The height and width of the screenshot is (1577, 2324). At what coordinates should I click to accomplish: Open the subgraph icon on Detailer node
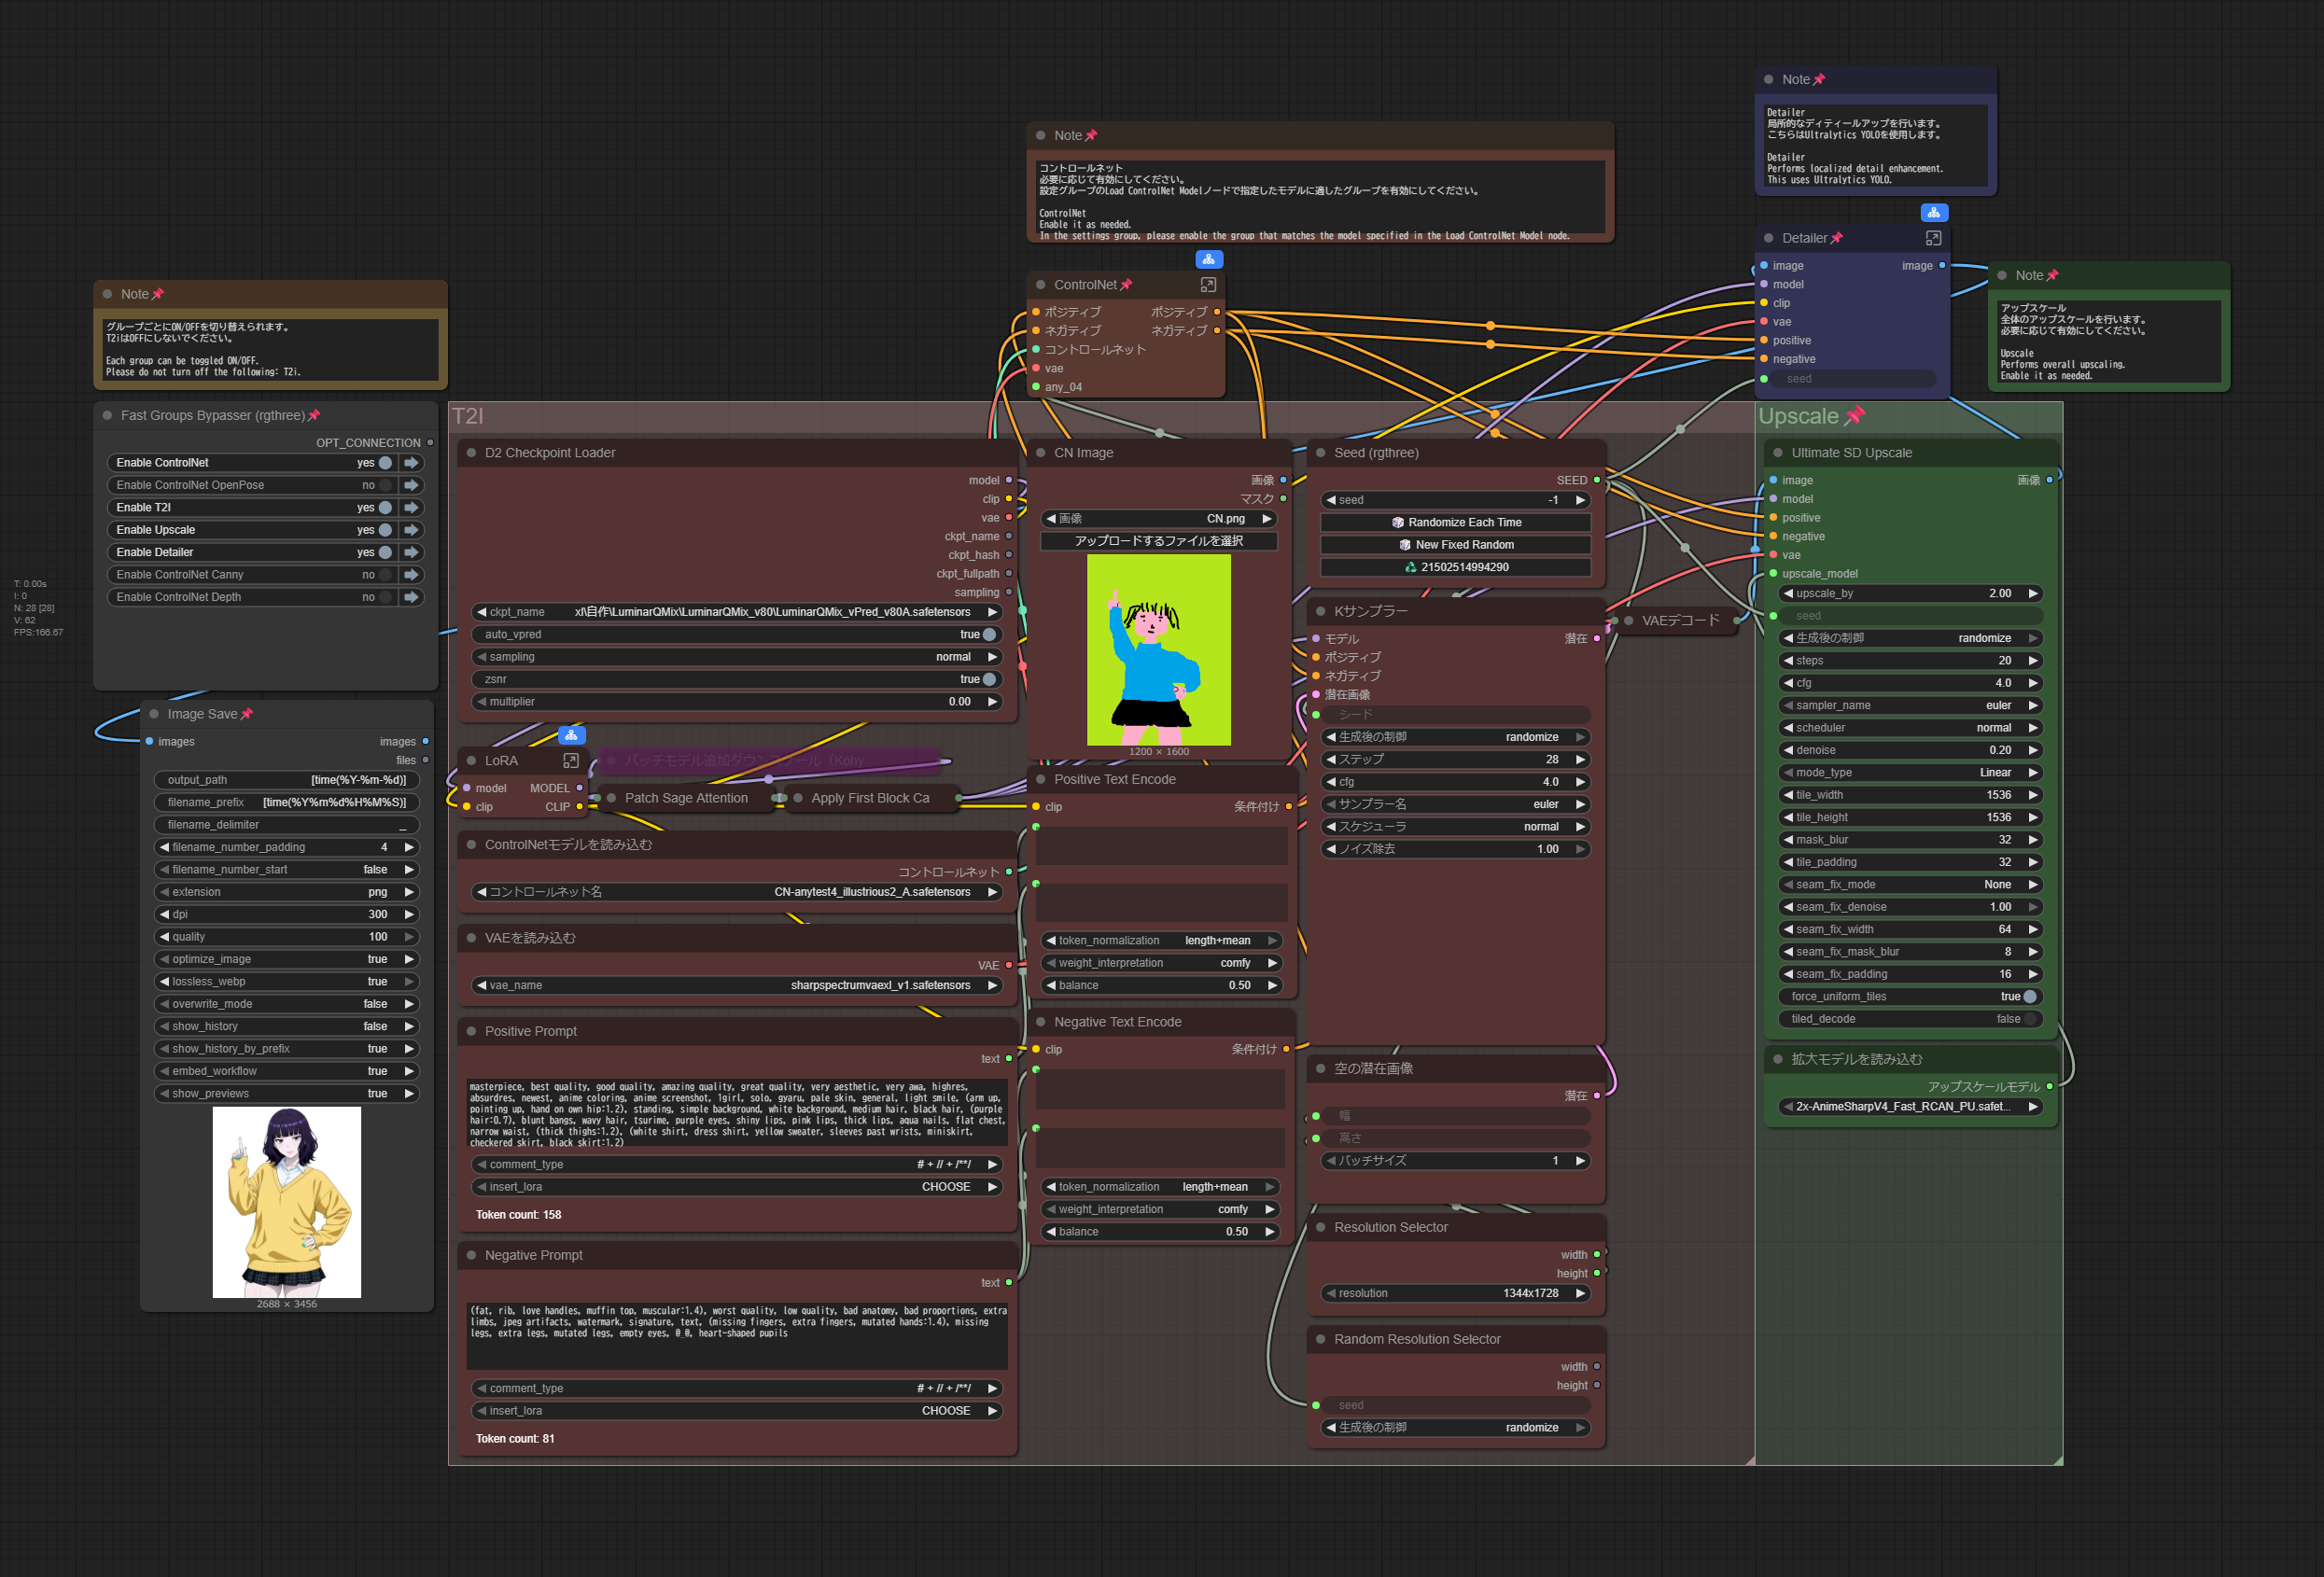click(1933, 238)
